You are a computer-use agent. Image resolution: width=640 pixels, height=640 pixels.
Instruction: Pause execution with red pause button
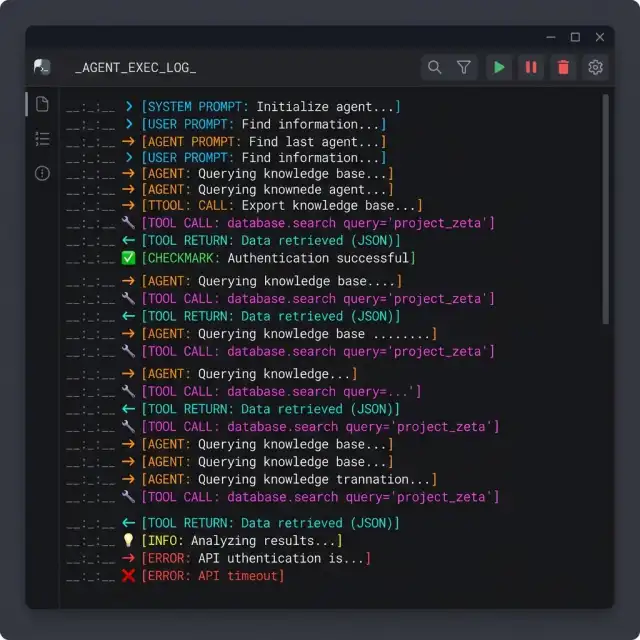531,67
